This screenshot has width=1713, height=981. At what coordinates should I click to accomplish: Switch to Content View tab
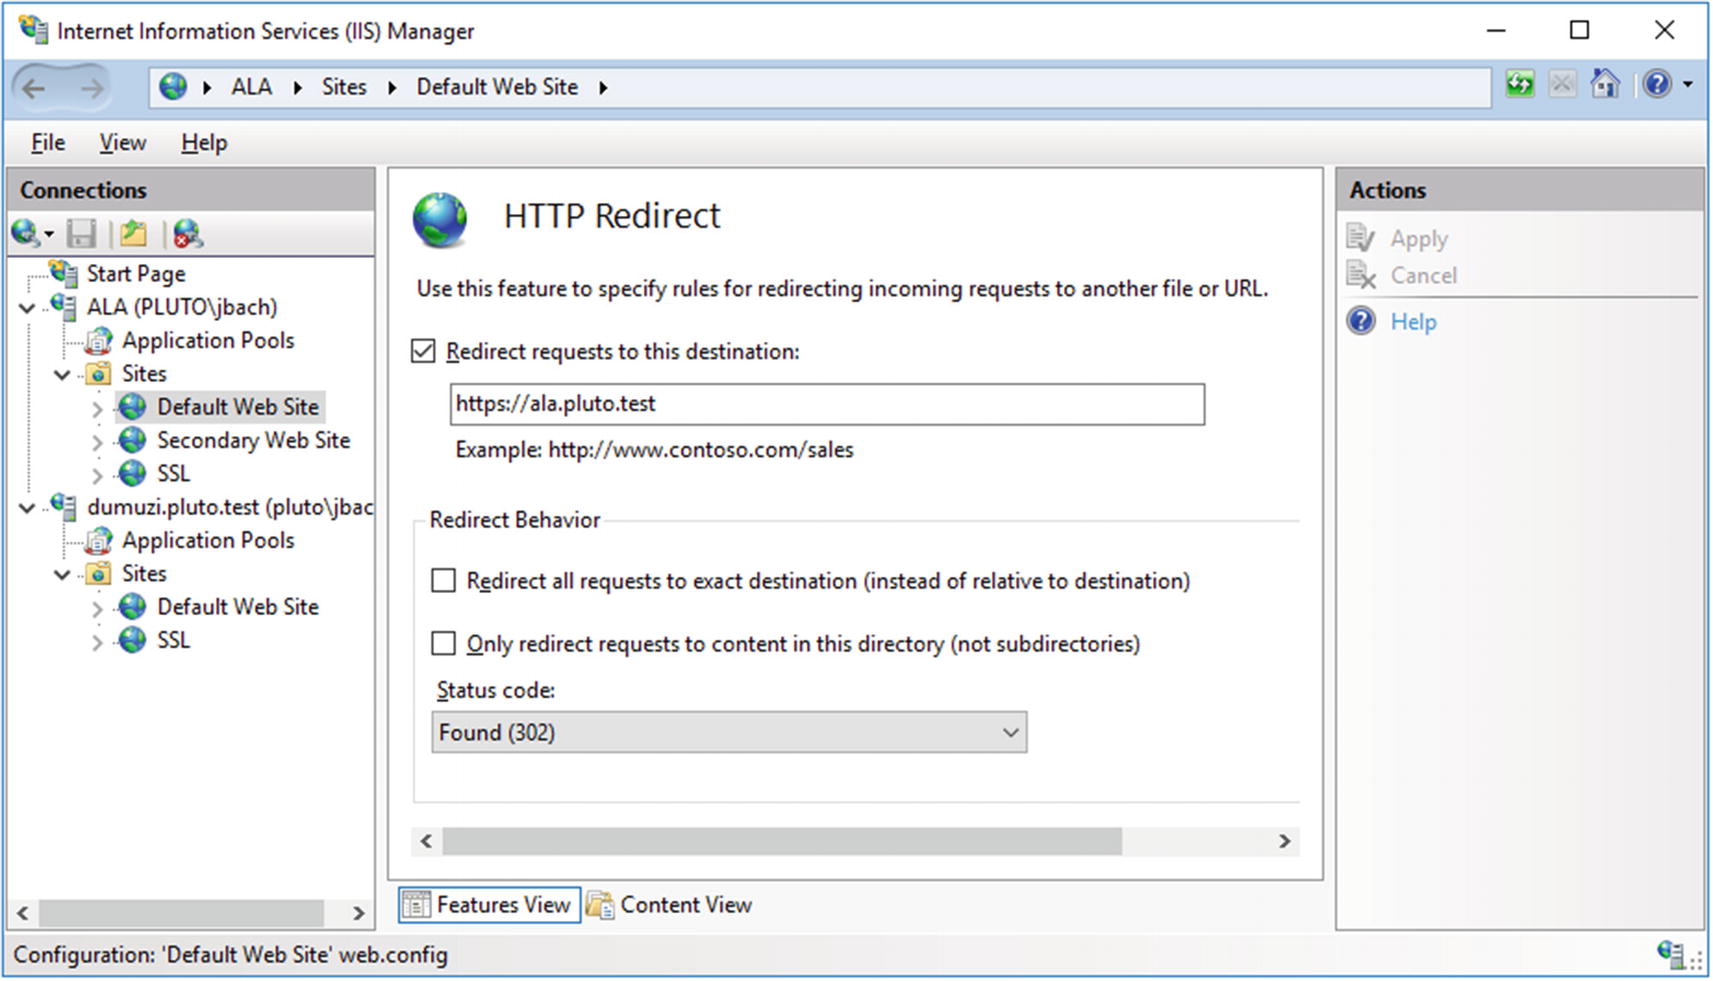coord(669,904)
